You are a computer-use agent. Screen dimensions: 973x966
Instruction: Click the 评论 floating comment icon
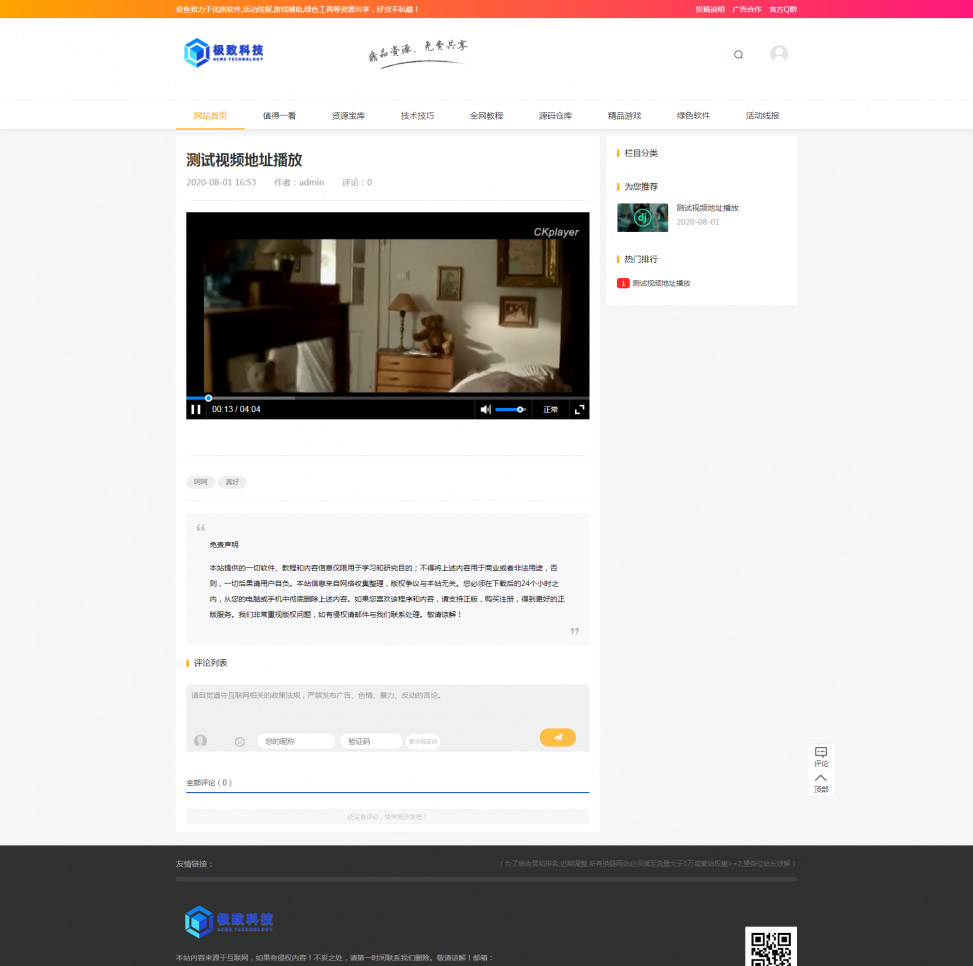pos(820,757)
